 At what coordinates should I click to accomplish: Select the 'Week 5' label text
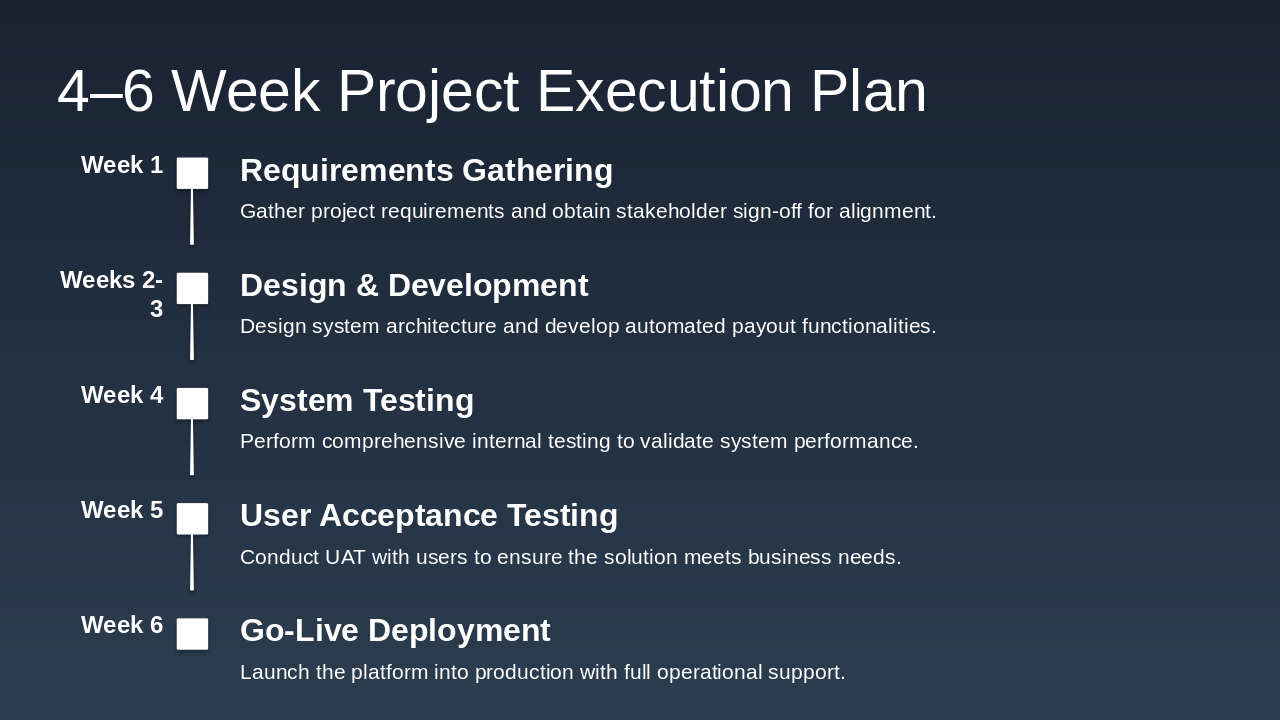click(x=122, y=510)
